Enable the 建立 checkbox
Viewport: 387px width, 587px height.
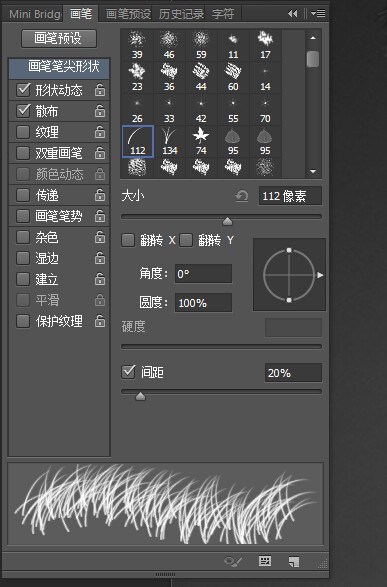pyautogui.click(x=23, y=279)
